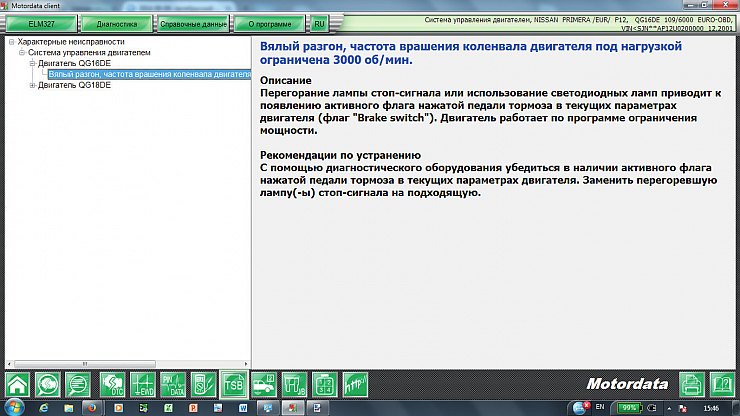
Task: Open Windows Explorer folder in taskbar
Action: 69,408
